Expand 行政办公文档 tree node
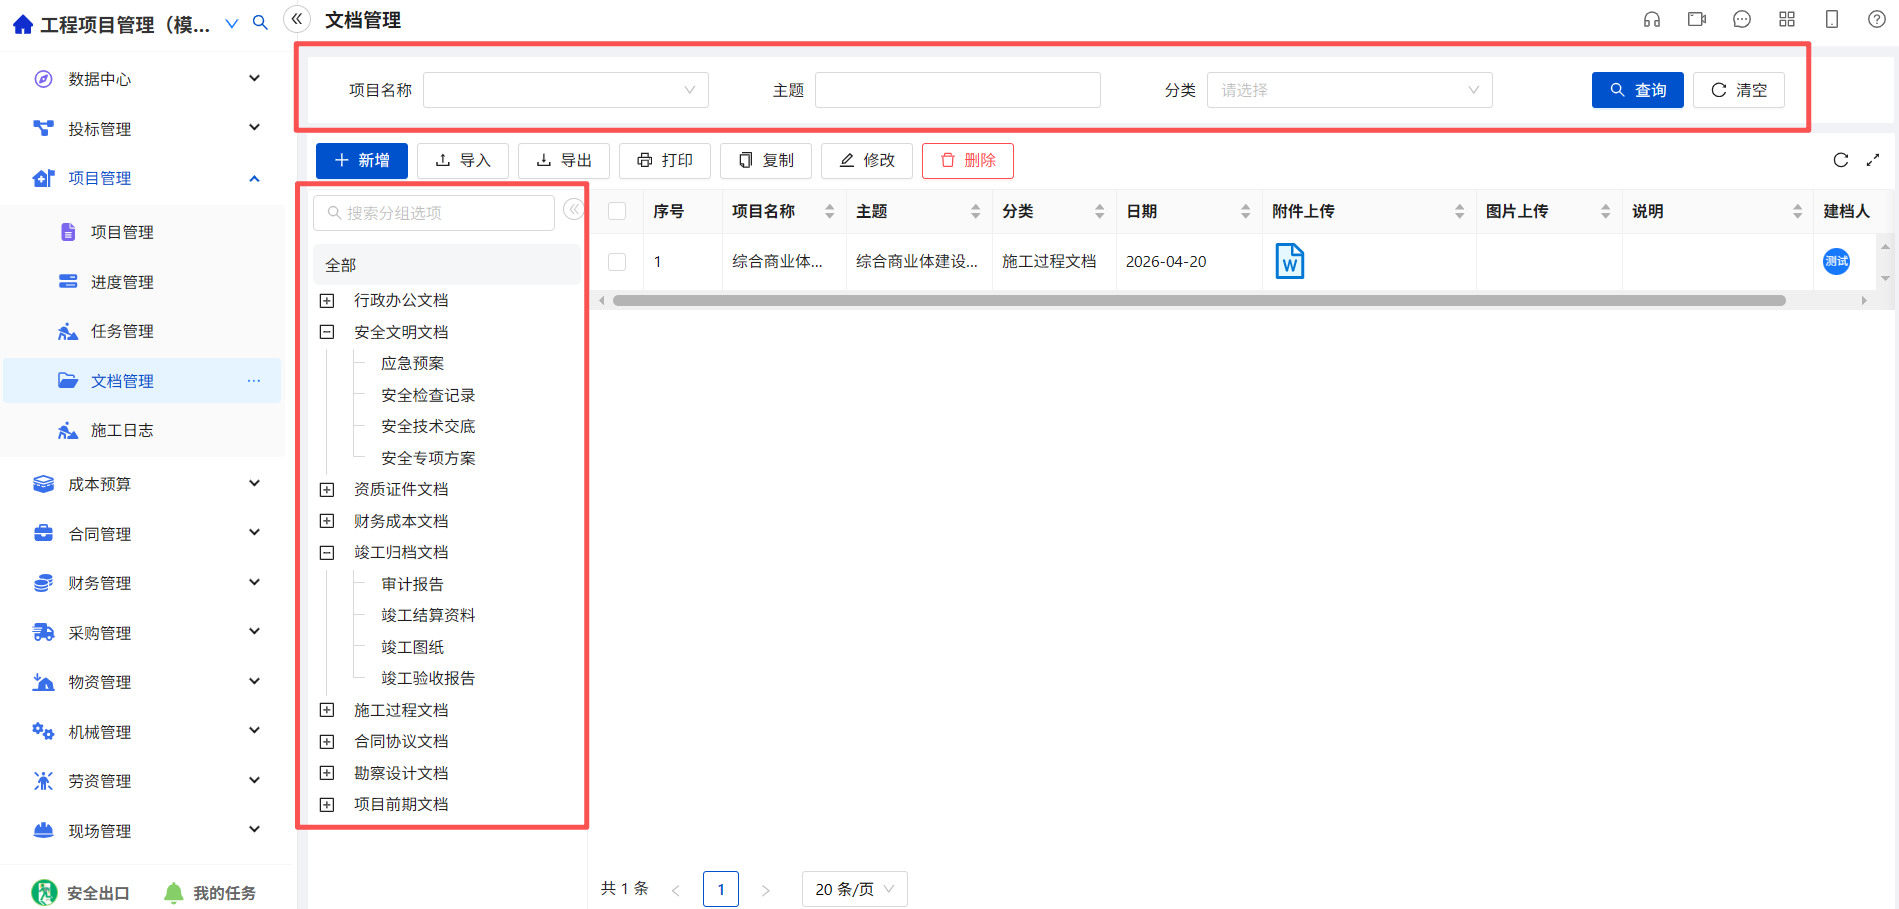The image size is (1899, 909). [x=327, y=300]
